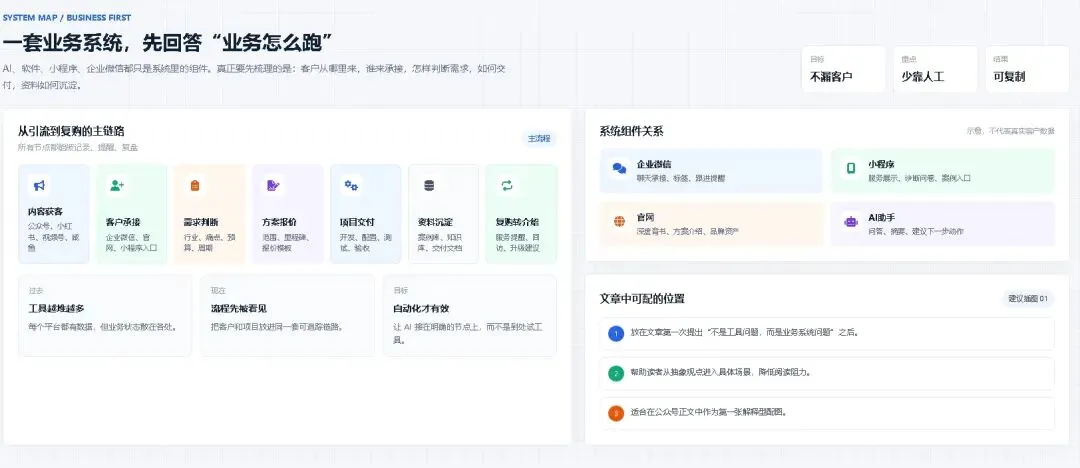
Task: Click the 从引流到复购的主链路 heading
Action: click(71, 131)
